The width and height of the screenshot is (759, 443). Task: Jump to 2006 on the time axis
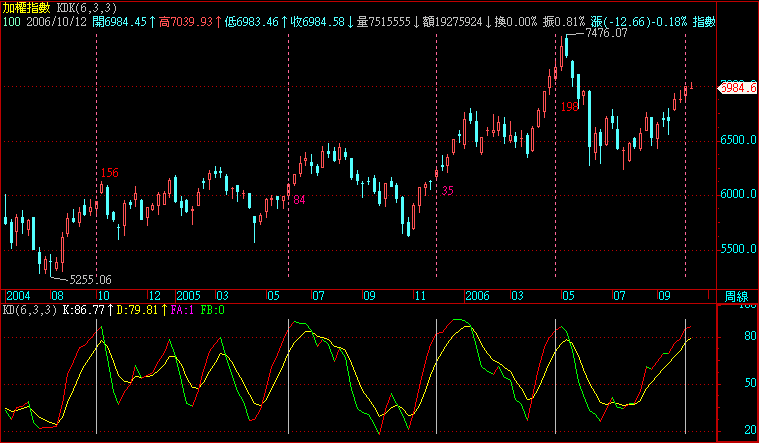[478, 297]
